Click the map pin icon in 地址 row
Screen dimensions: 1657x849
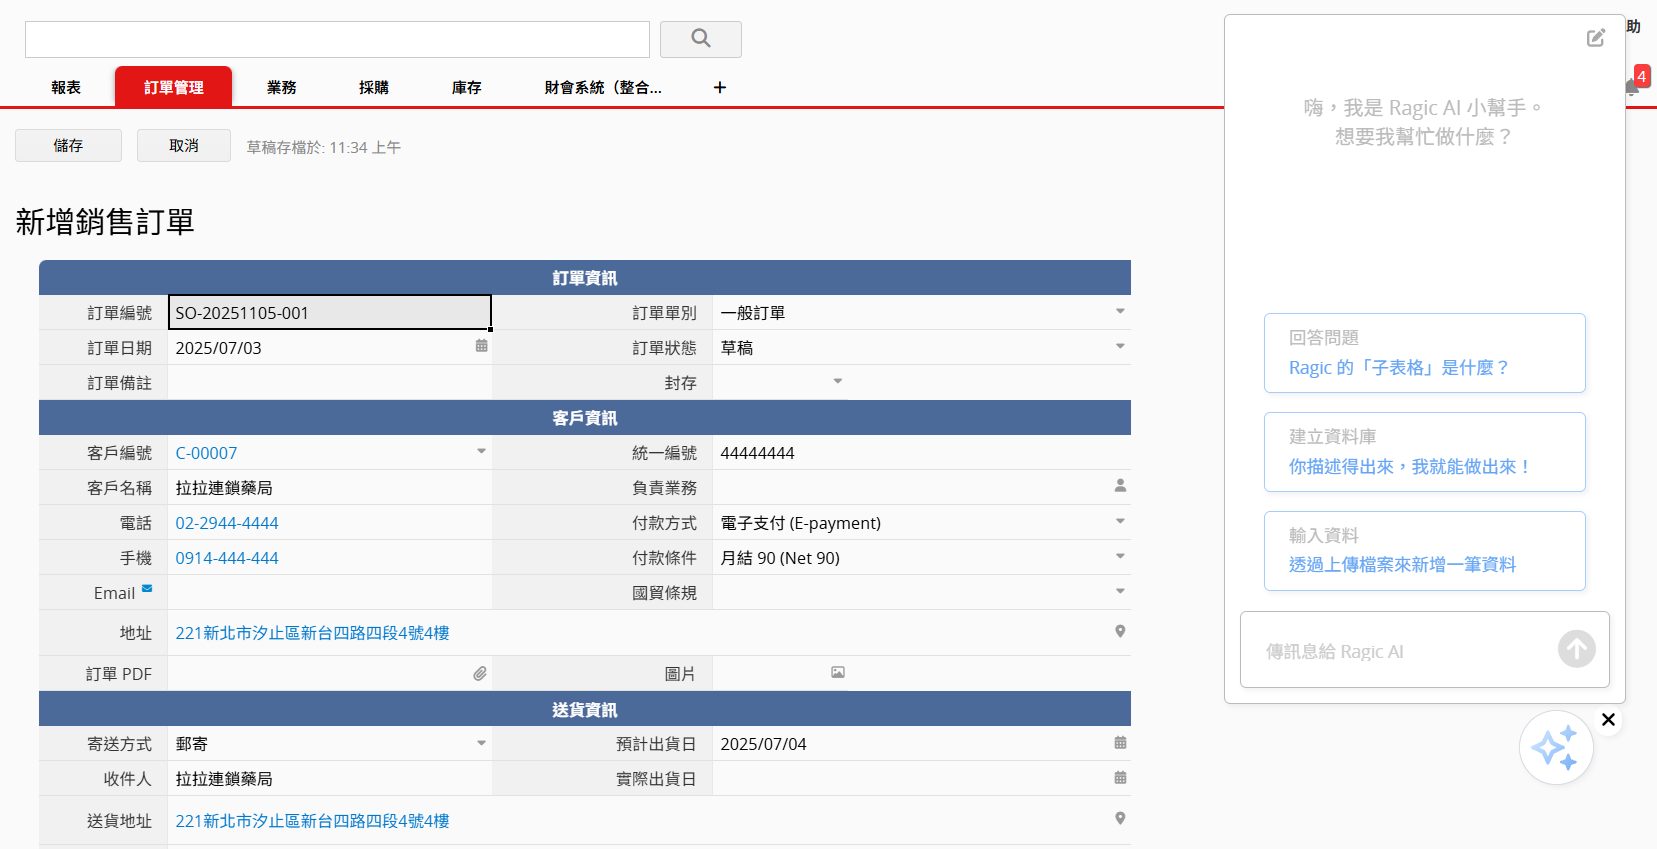(1120, 631)
